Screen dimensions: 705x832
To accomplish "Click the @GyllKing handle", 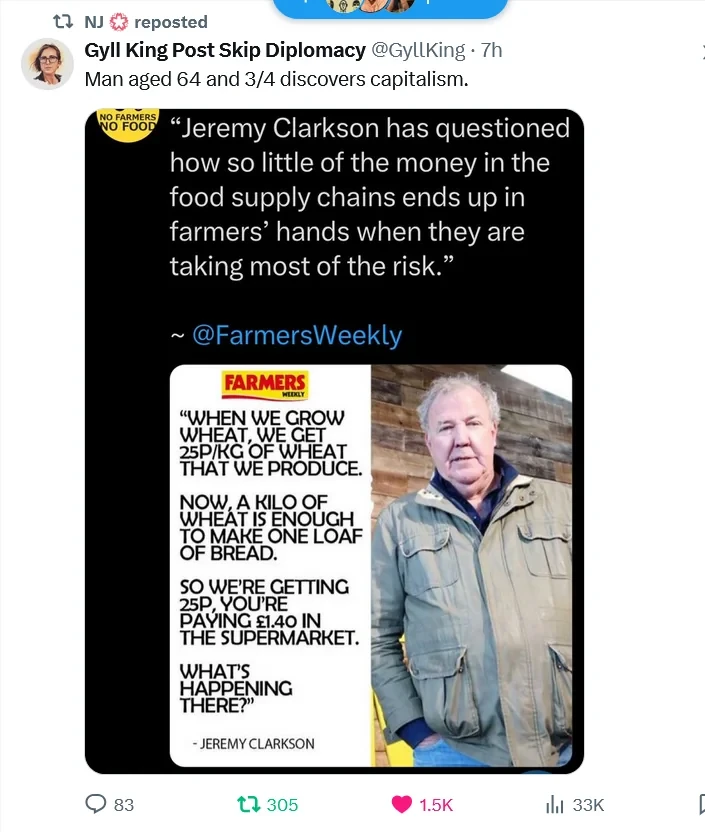I will point(418,50).
